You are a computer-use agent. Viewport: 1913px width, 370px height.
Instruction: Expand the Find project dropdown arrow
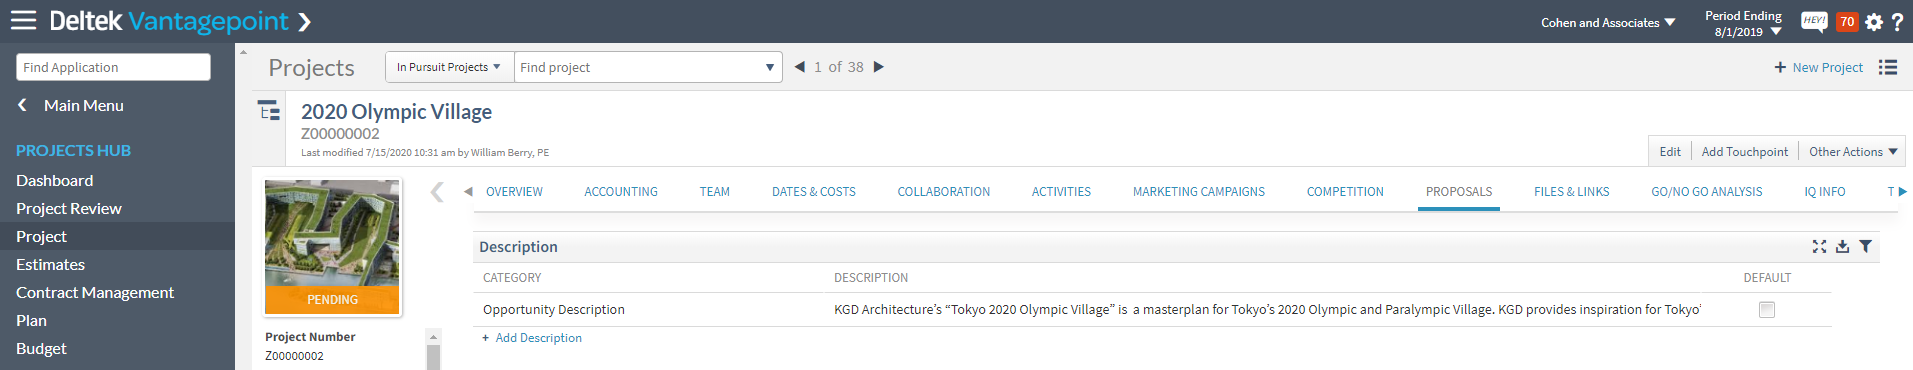[x=770, y=67]
